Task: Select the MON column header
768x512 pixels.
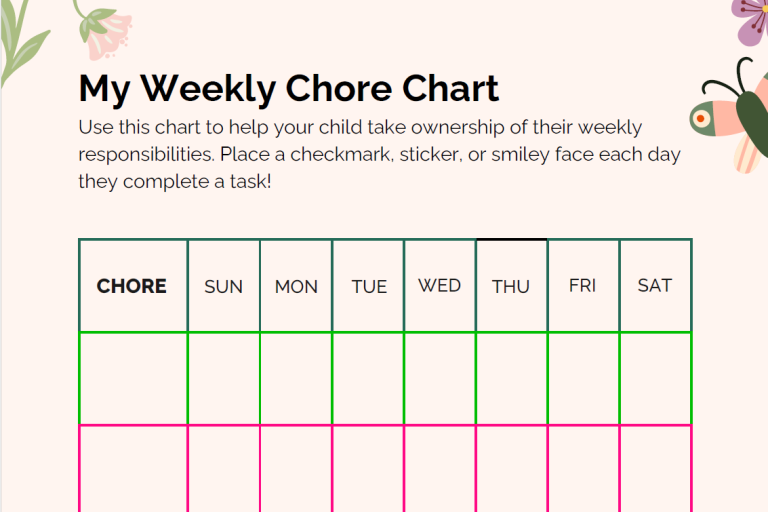Action: click(296, 286)
